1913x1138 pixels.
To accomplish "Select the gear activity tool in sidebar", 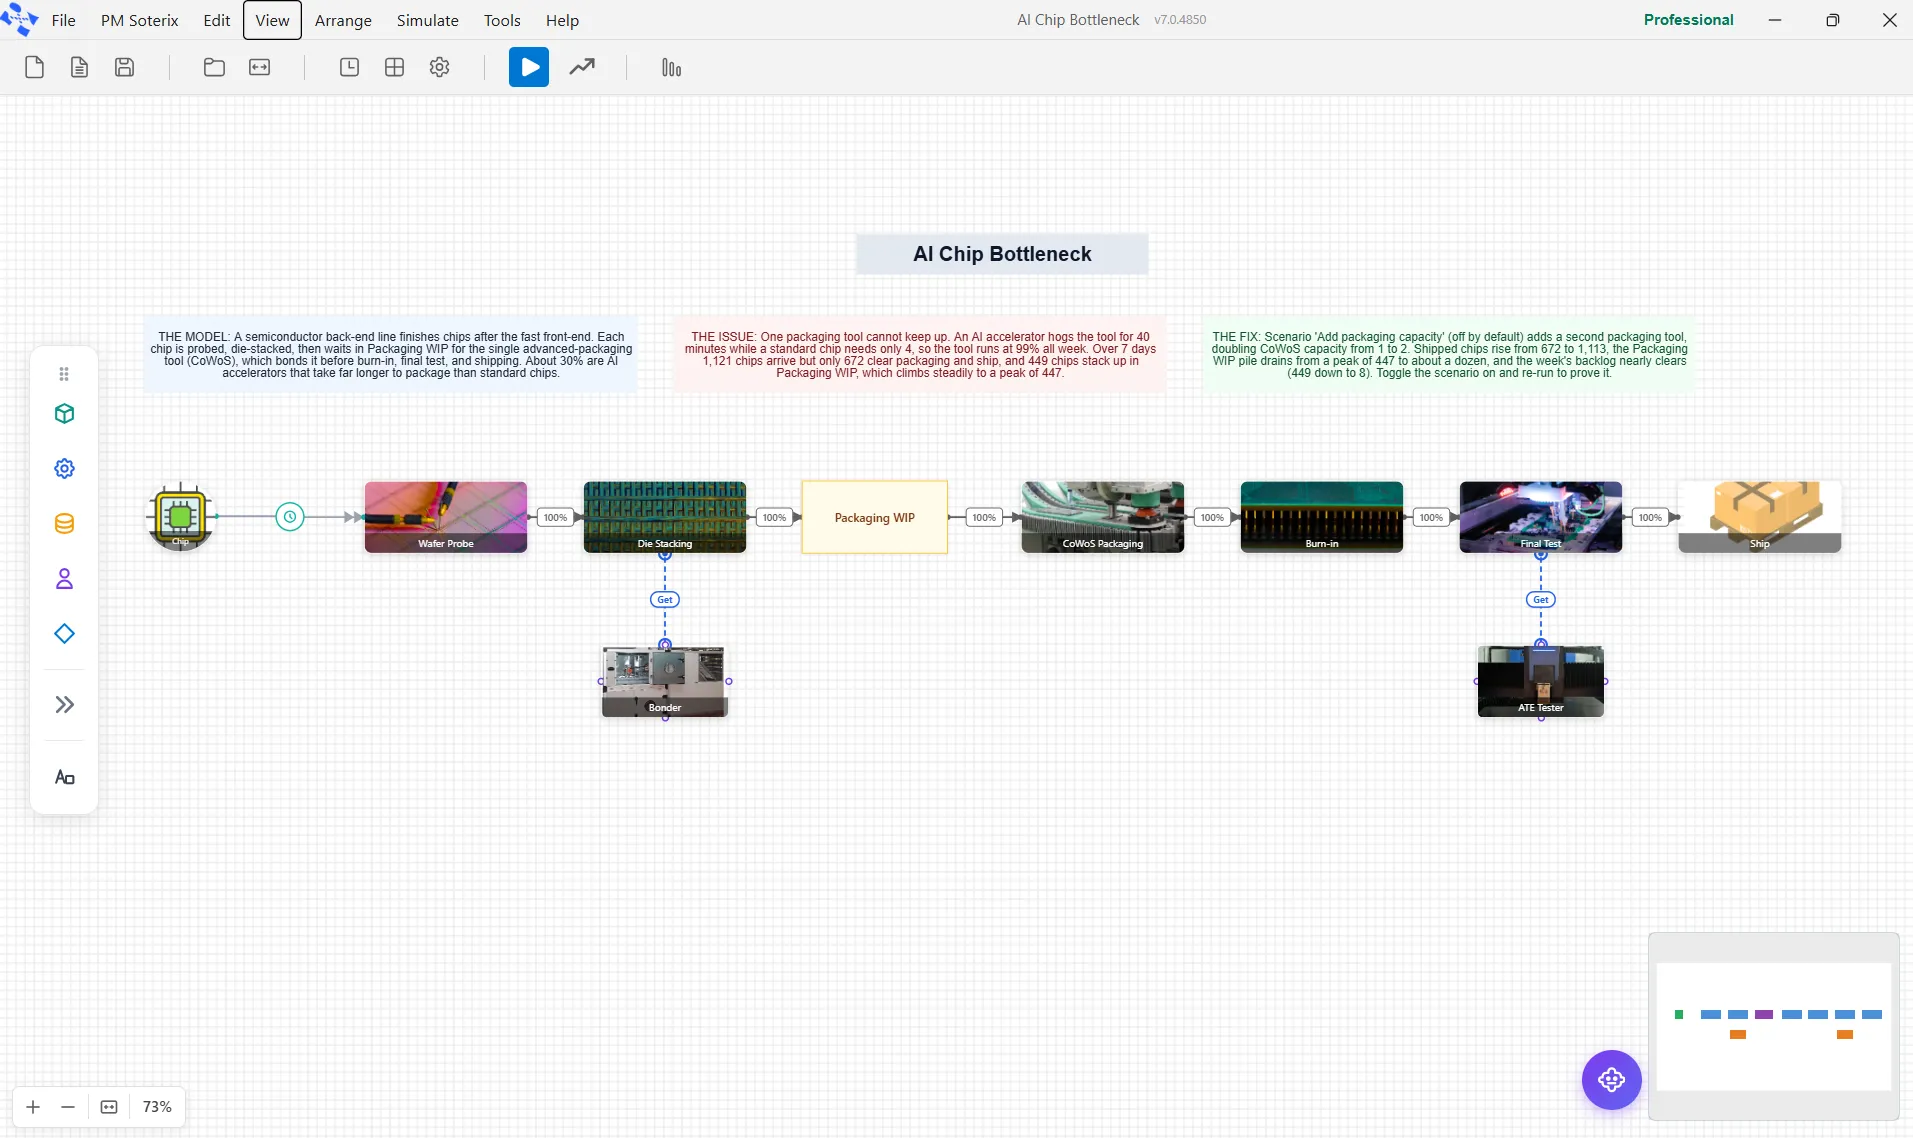I will point(64,468).
